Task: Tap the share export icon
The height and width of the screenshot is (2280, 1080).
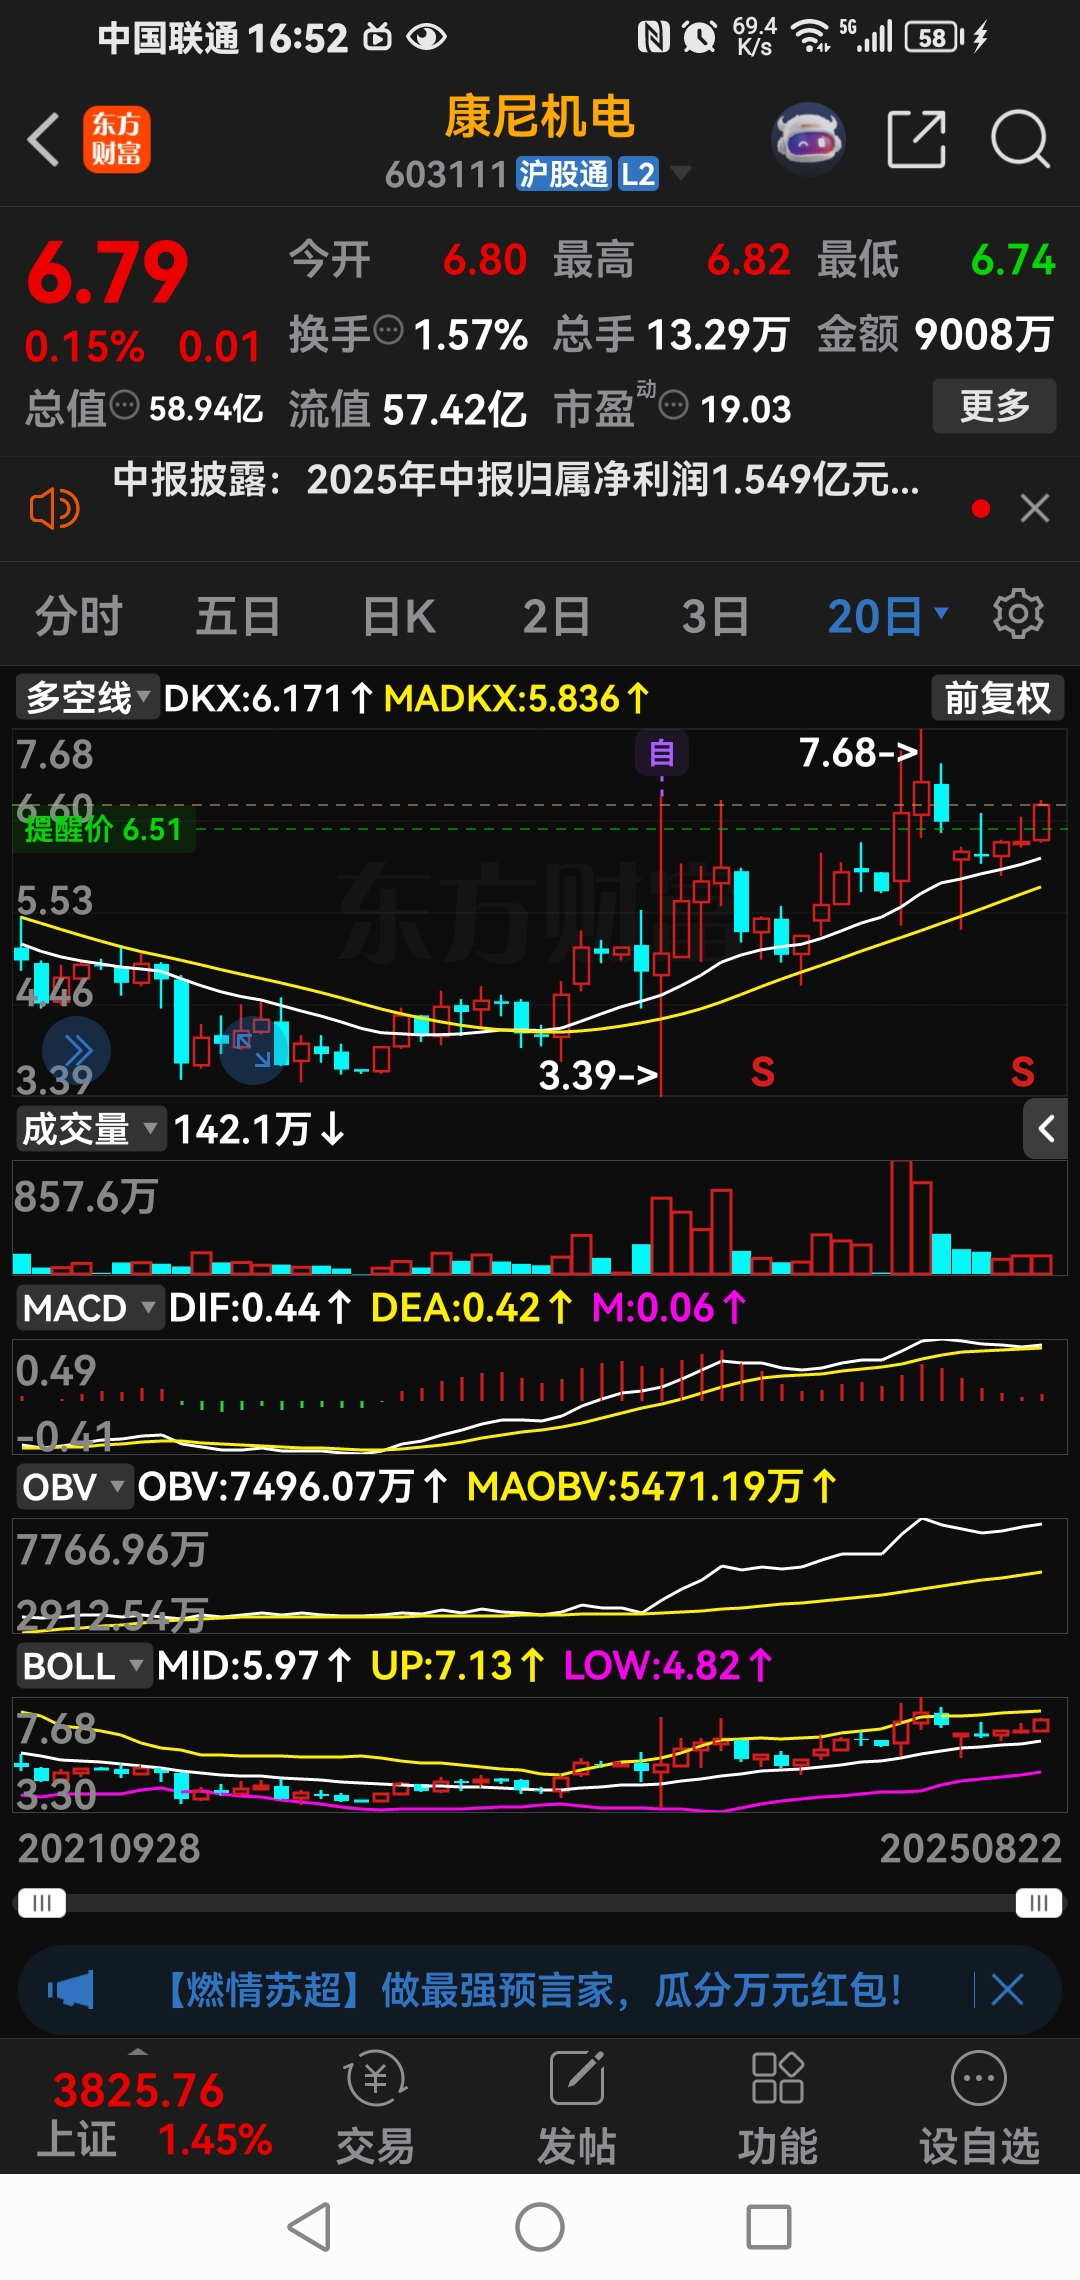Action: coord(916,139)
